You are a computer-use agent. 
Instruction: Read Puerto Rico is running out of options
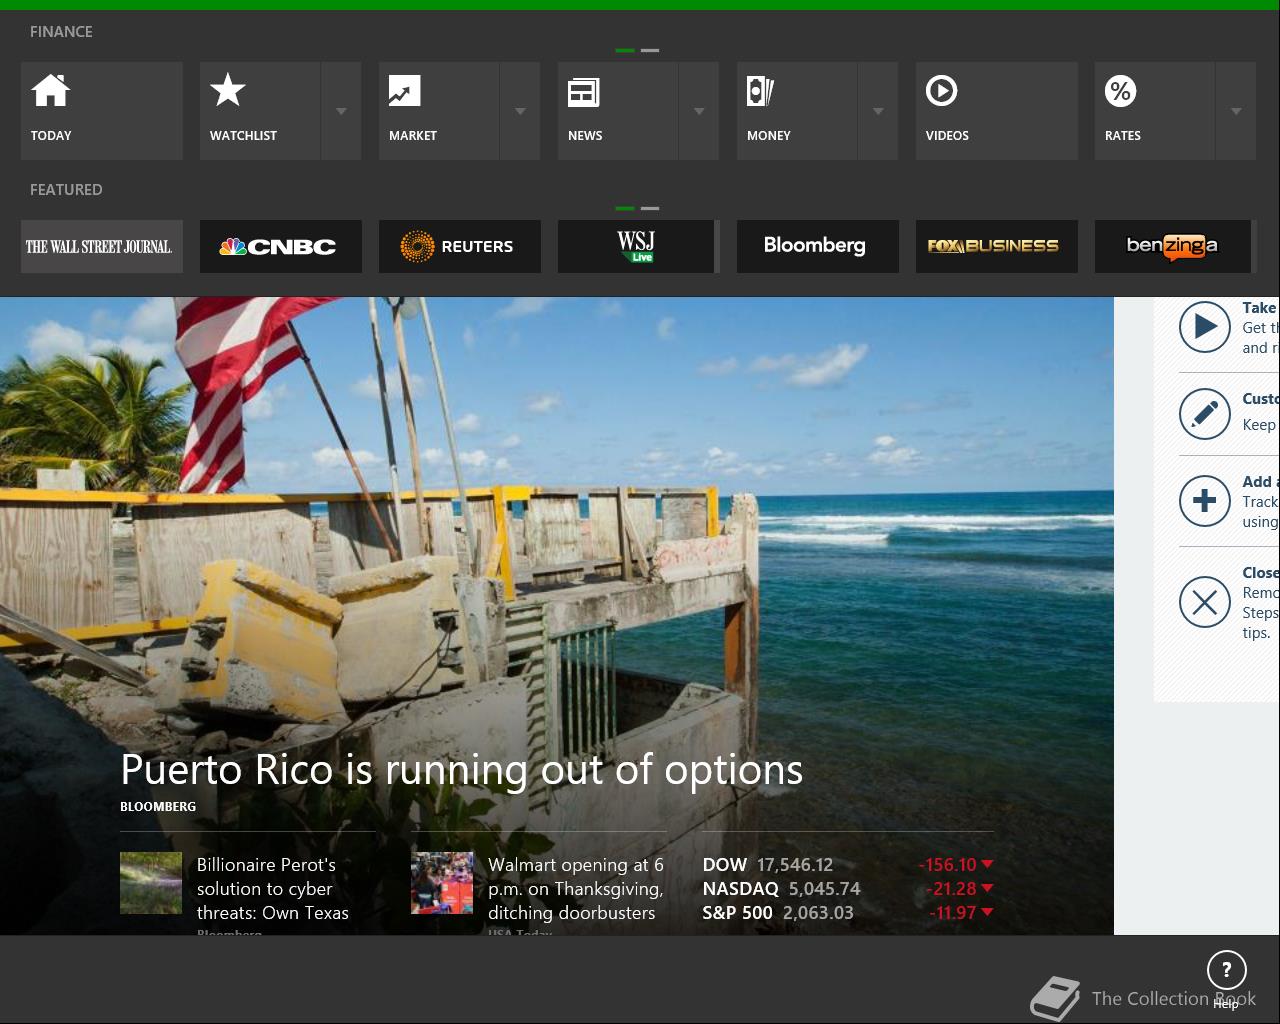click(462, 770)
